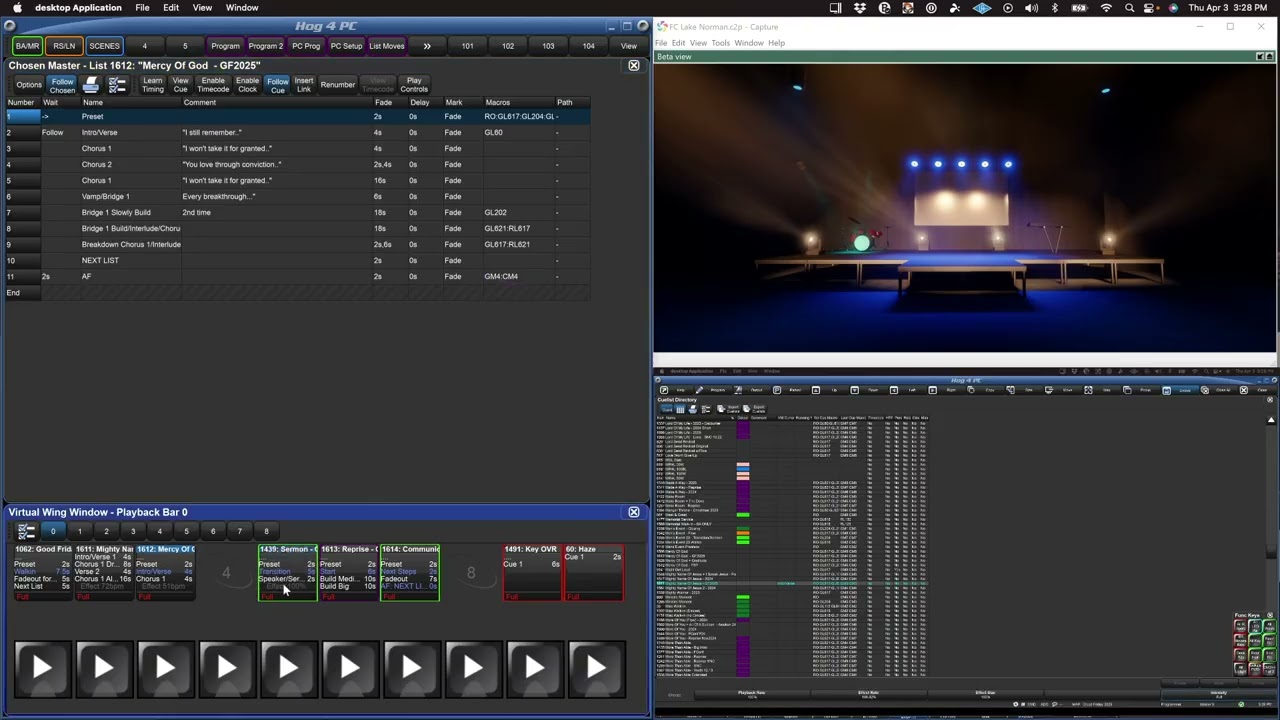
Task: Click the Renumber button
Action: tap(338, 85)
